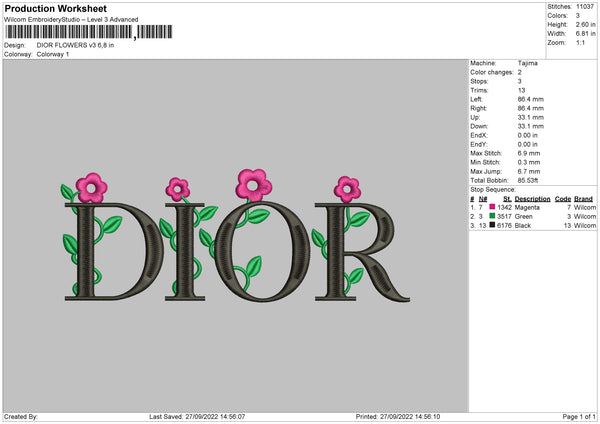Click the green color swatch in stop sequence

click(492, 216)
